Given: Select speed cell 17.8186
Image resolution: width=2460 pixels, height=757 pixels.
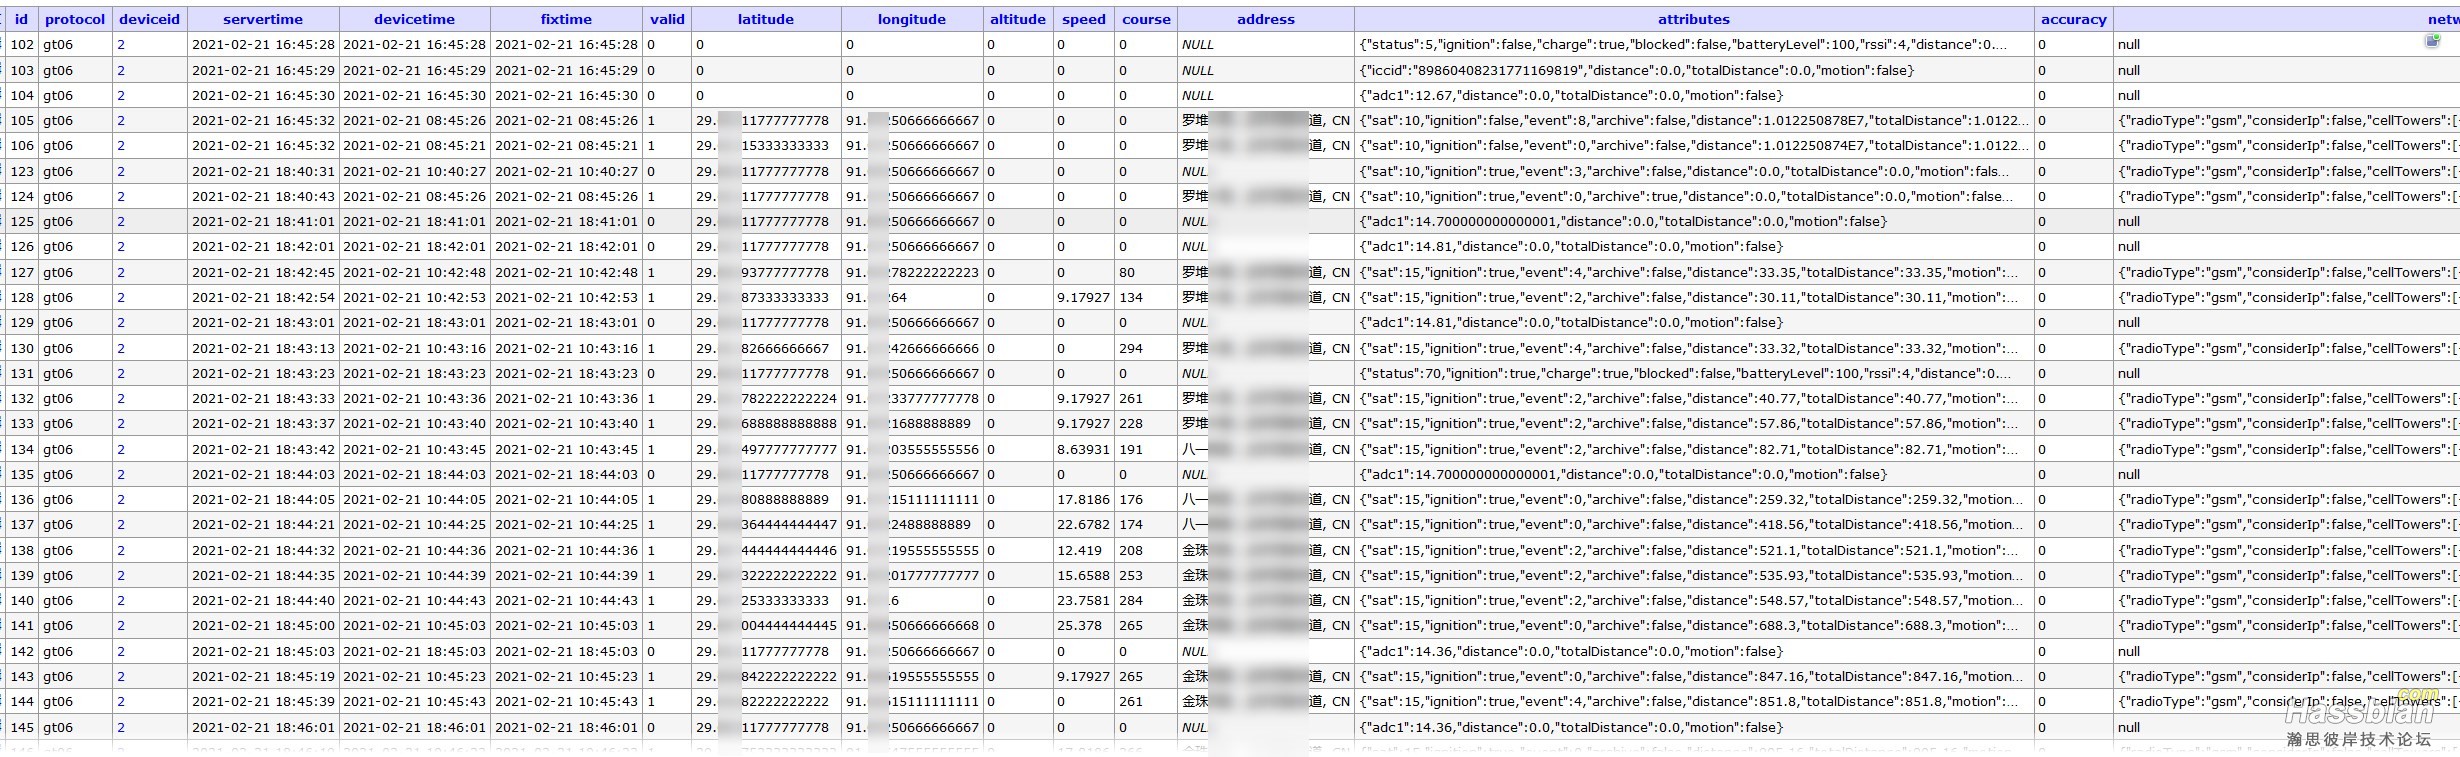Looking at the screenshot, I should tap(1084, 500).
